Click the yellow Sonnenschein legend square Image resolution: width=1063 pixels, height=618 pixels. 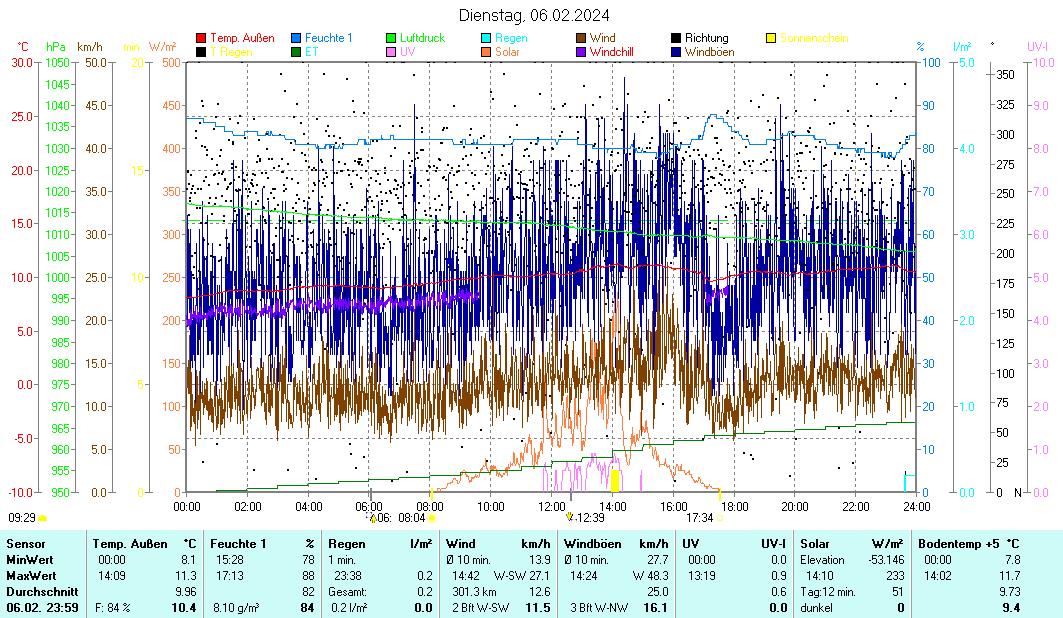tap(771, 38)
